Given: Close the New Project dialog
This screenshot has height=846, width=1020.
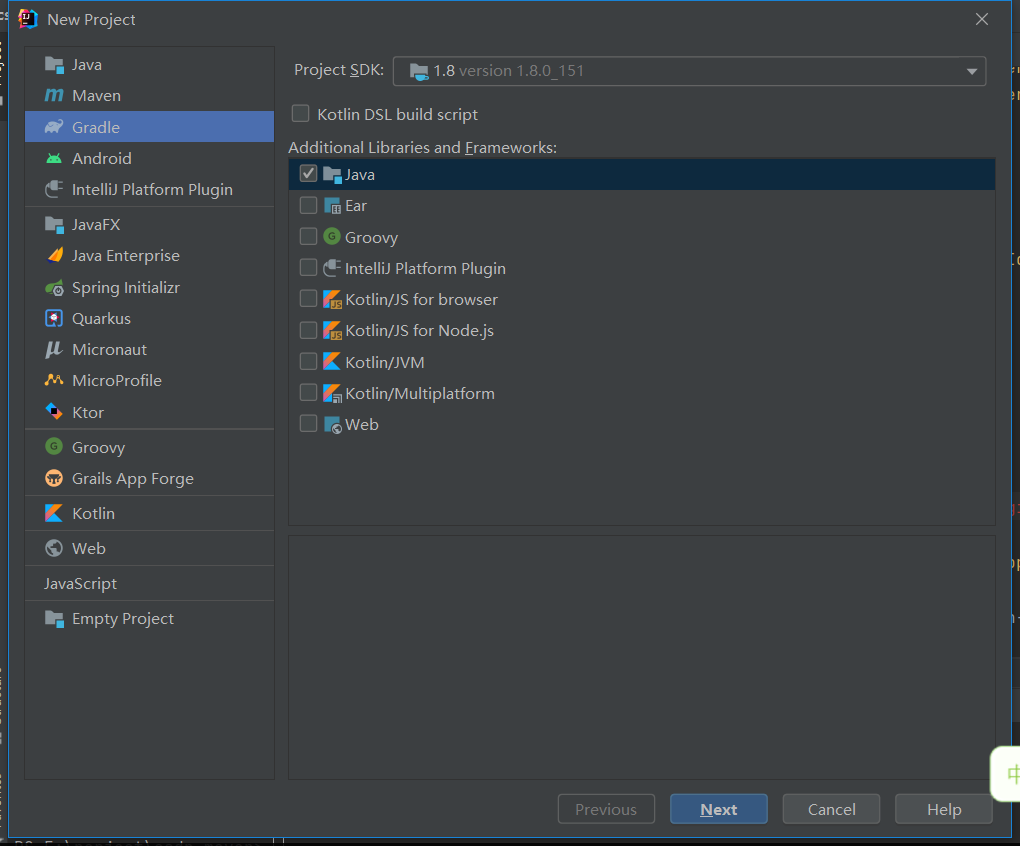Looking at the screenshot, I should 982,20.
